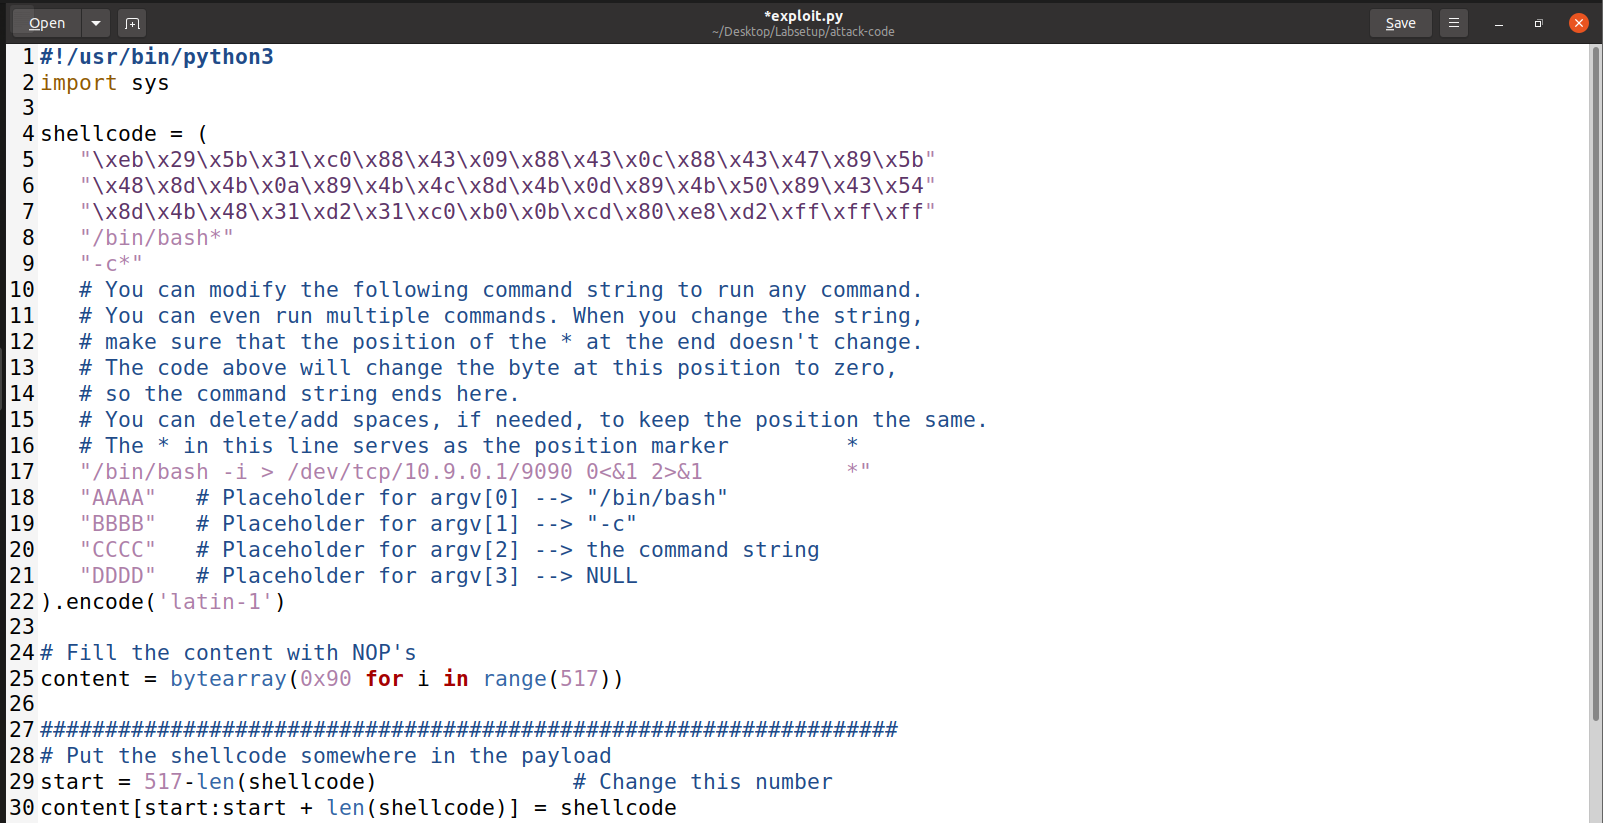The image size is (1603, 823).
Task: Click the *exploit.py window title
Action: (803, 15)
